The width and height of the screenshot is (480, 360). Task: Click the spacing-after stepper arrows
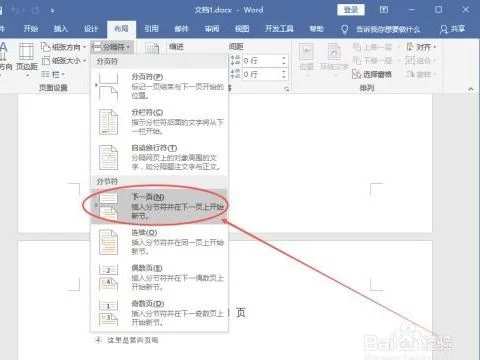pos(284,74)
